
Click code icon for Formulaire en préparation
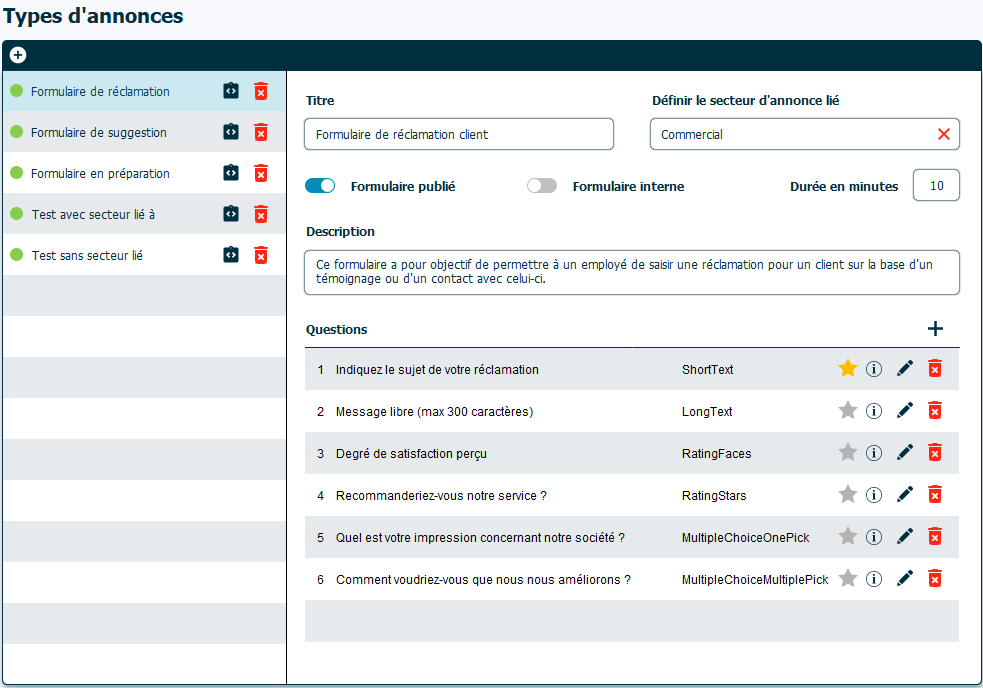[x=231, y=173]
